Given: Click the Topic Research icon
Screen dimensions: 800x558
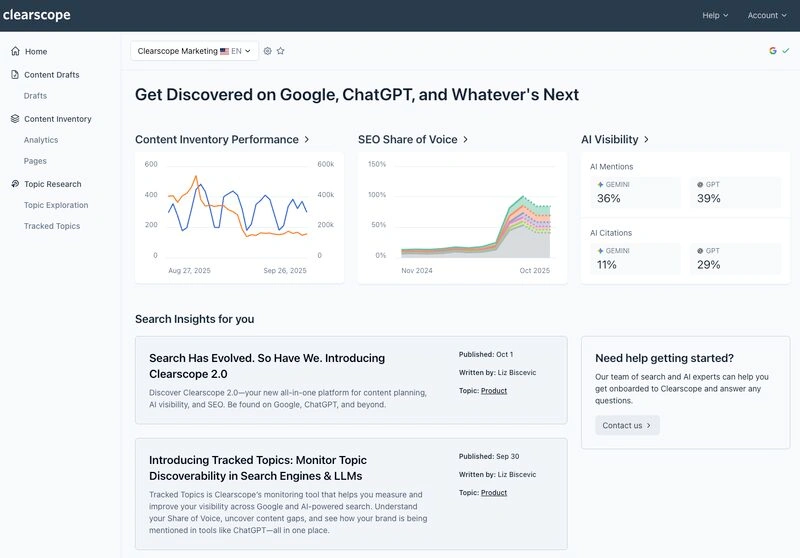Looking at the screenshot, I should click(15, 184).
